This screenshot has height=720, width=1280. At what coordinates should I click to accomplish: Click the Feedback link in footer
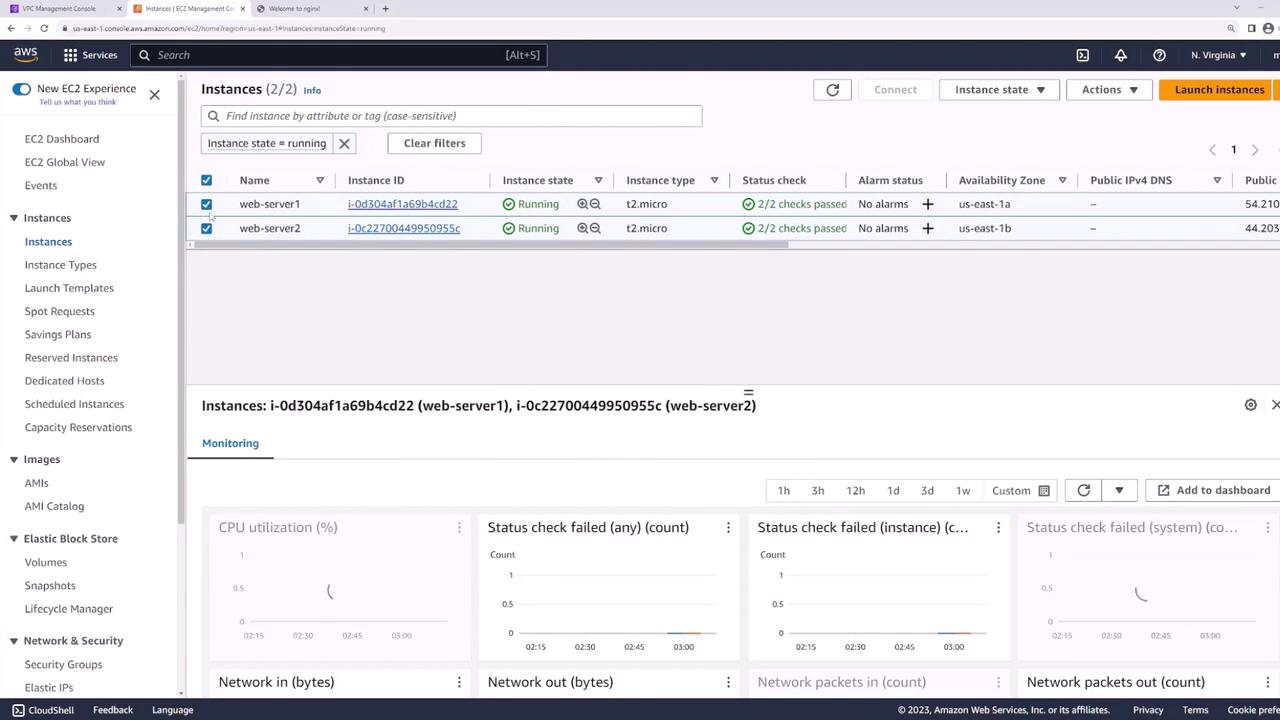click(x=113, y=710)
